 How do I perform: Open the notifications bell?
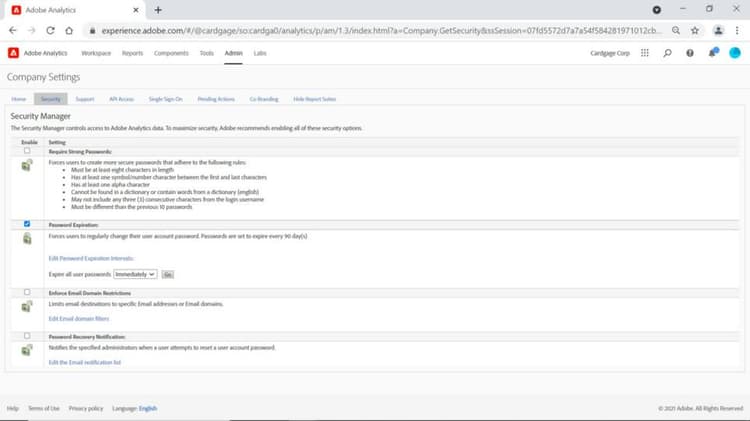coord(713,53)
